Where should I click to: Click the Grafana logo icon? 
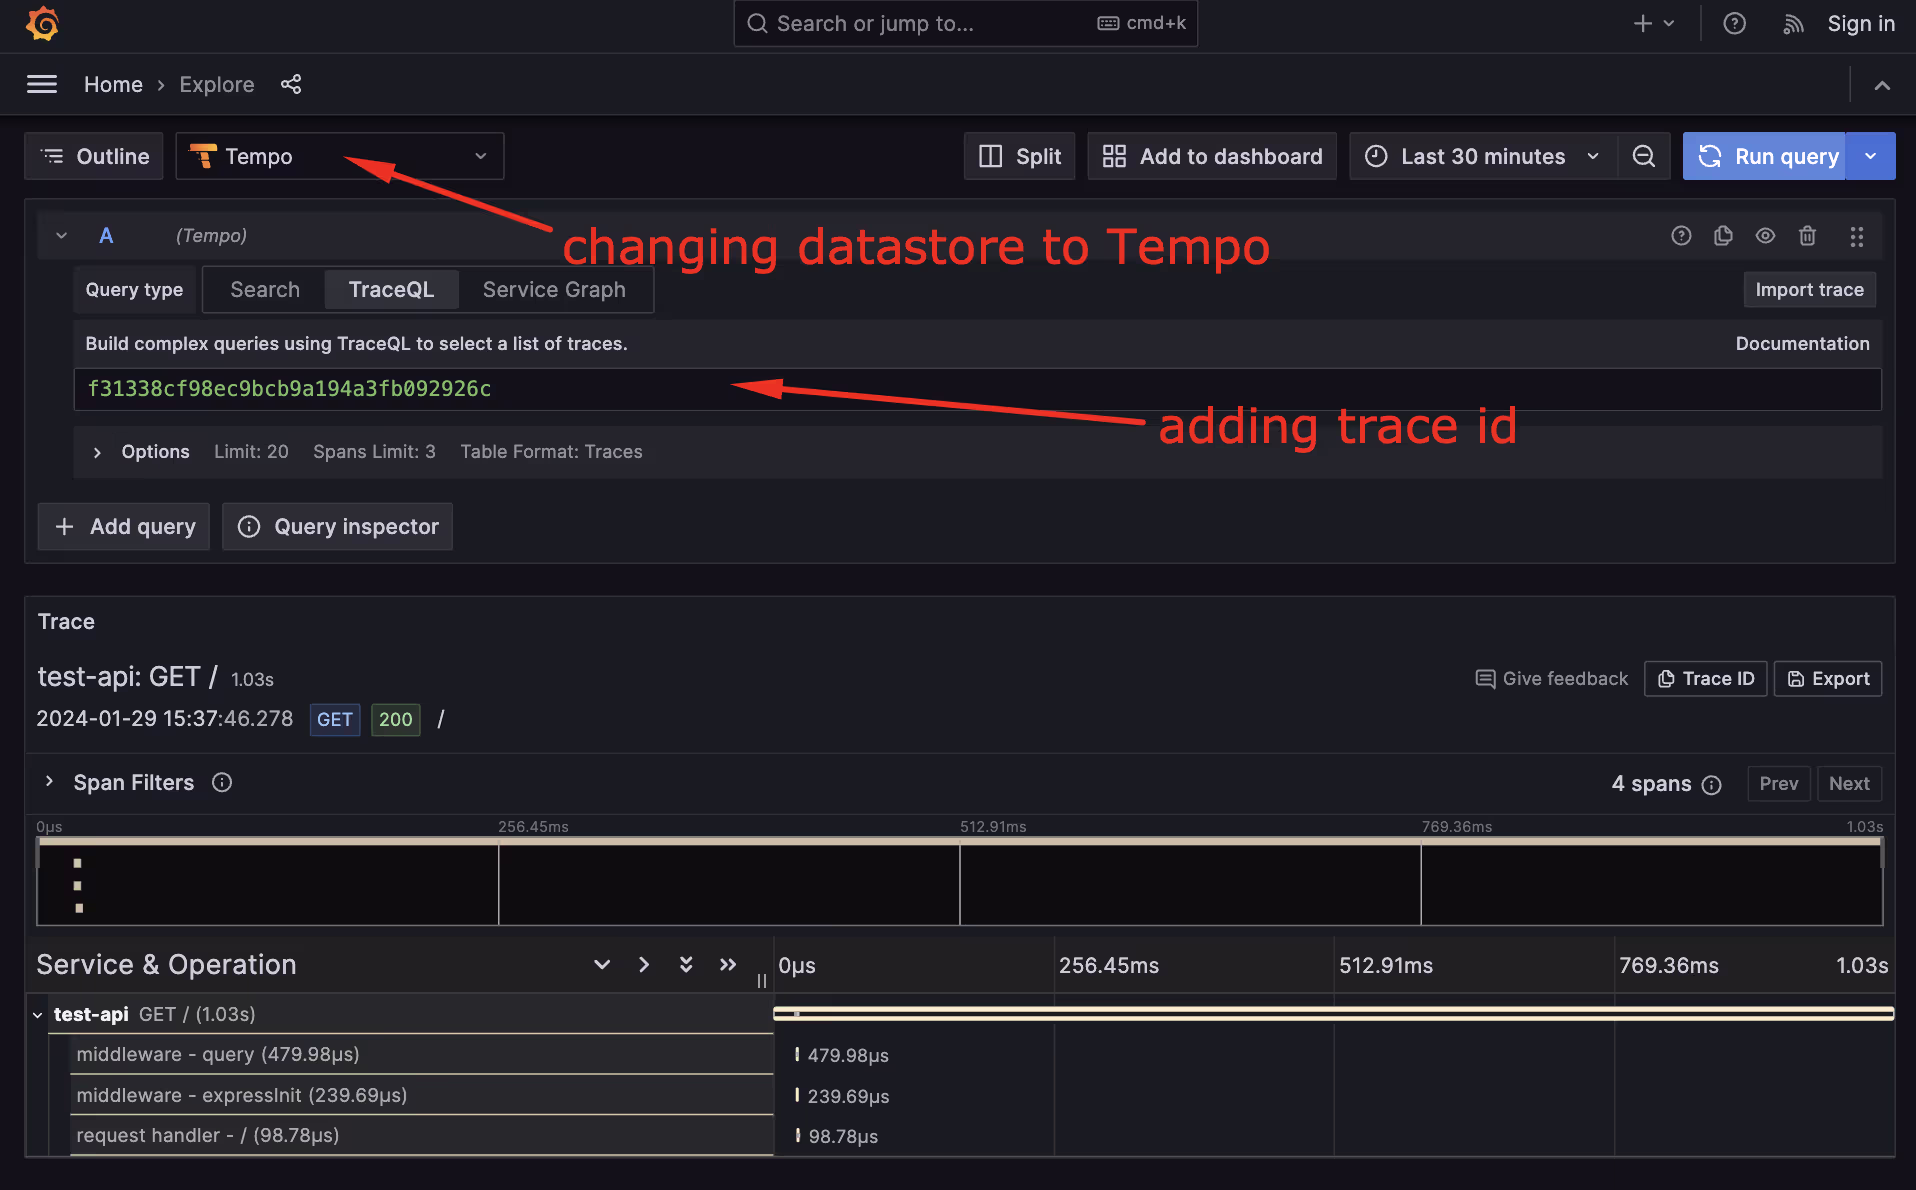tap(42, 23)
